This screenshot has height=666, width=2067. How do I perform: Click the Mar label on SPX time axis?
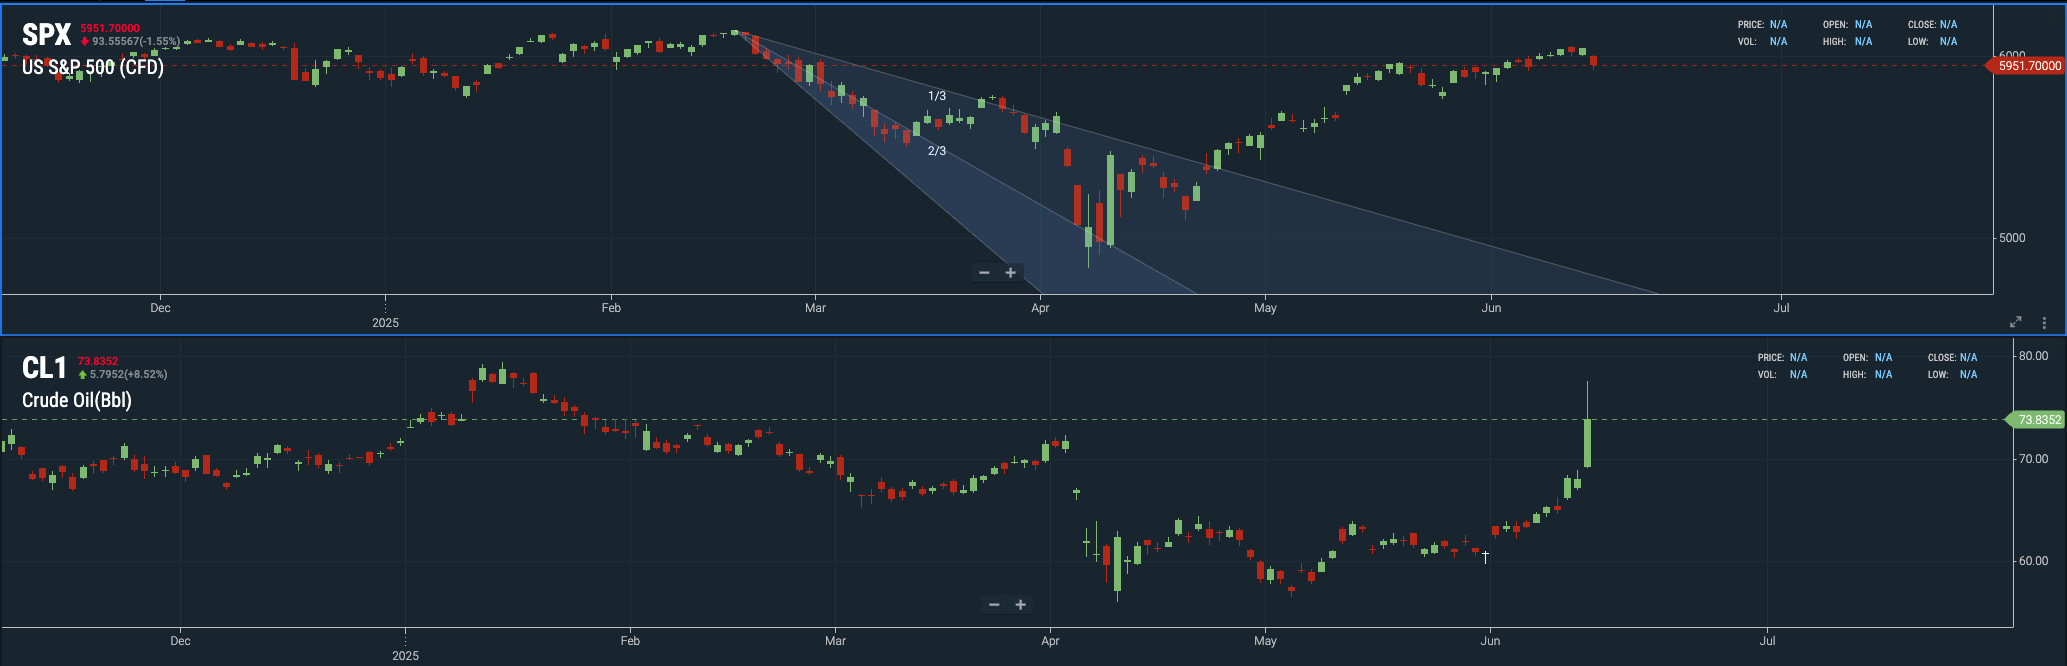coord(816,308)
